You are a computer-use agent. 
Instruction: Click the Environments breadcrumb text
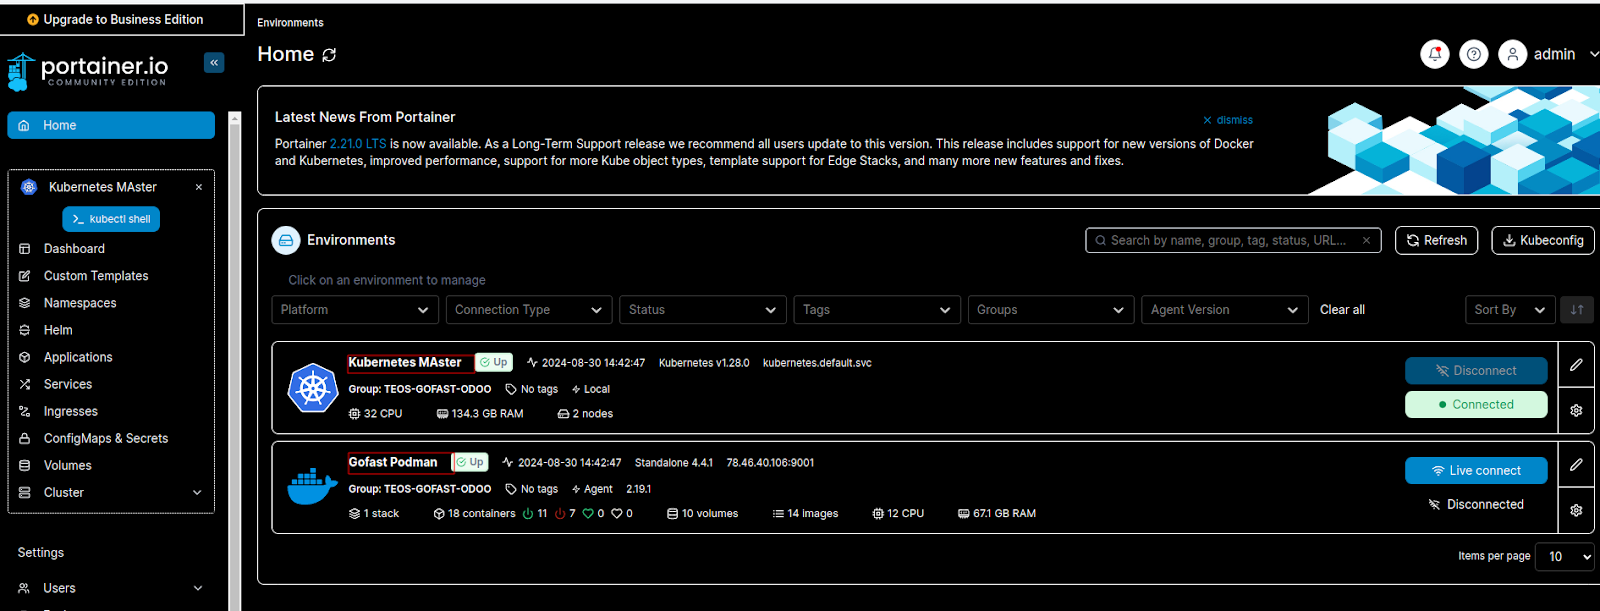pos(290,23)
